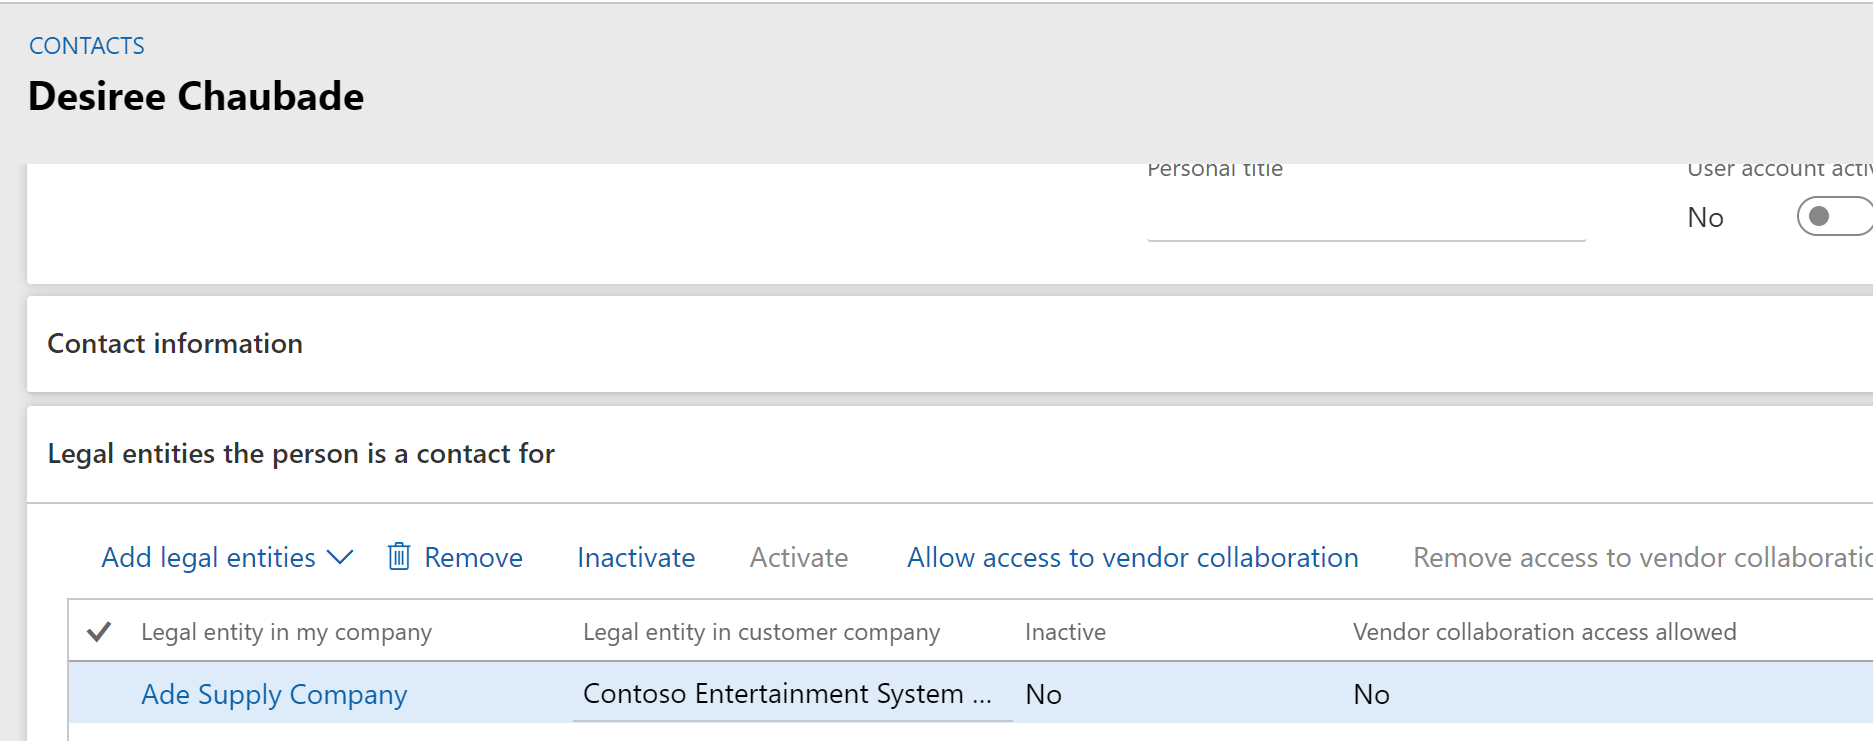This screenshot has height=741, width=1873.
Task: Open the Ade Supply Company link
Action: 274,694
